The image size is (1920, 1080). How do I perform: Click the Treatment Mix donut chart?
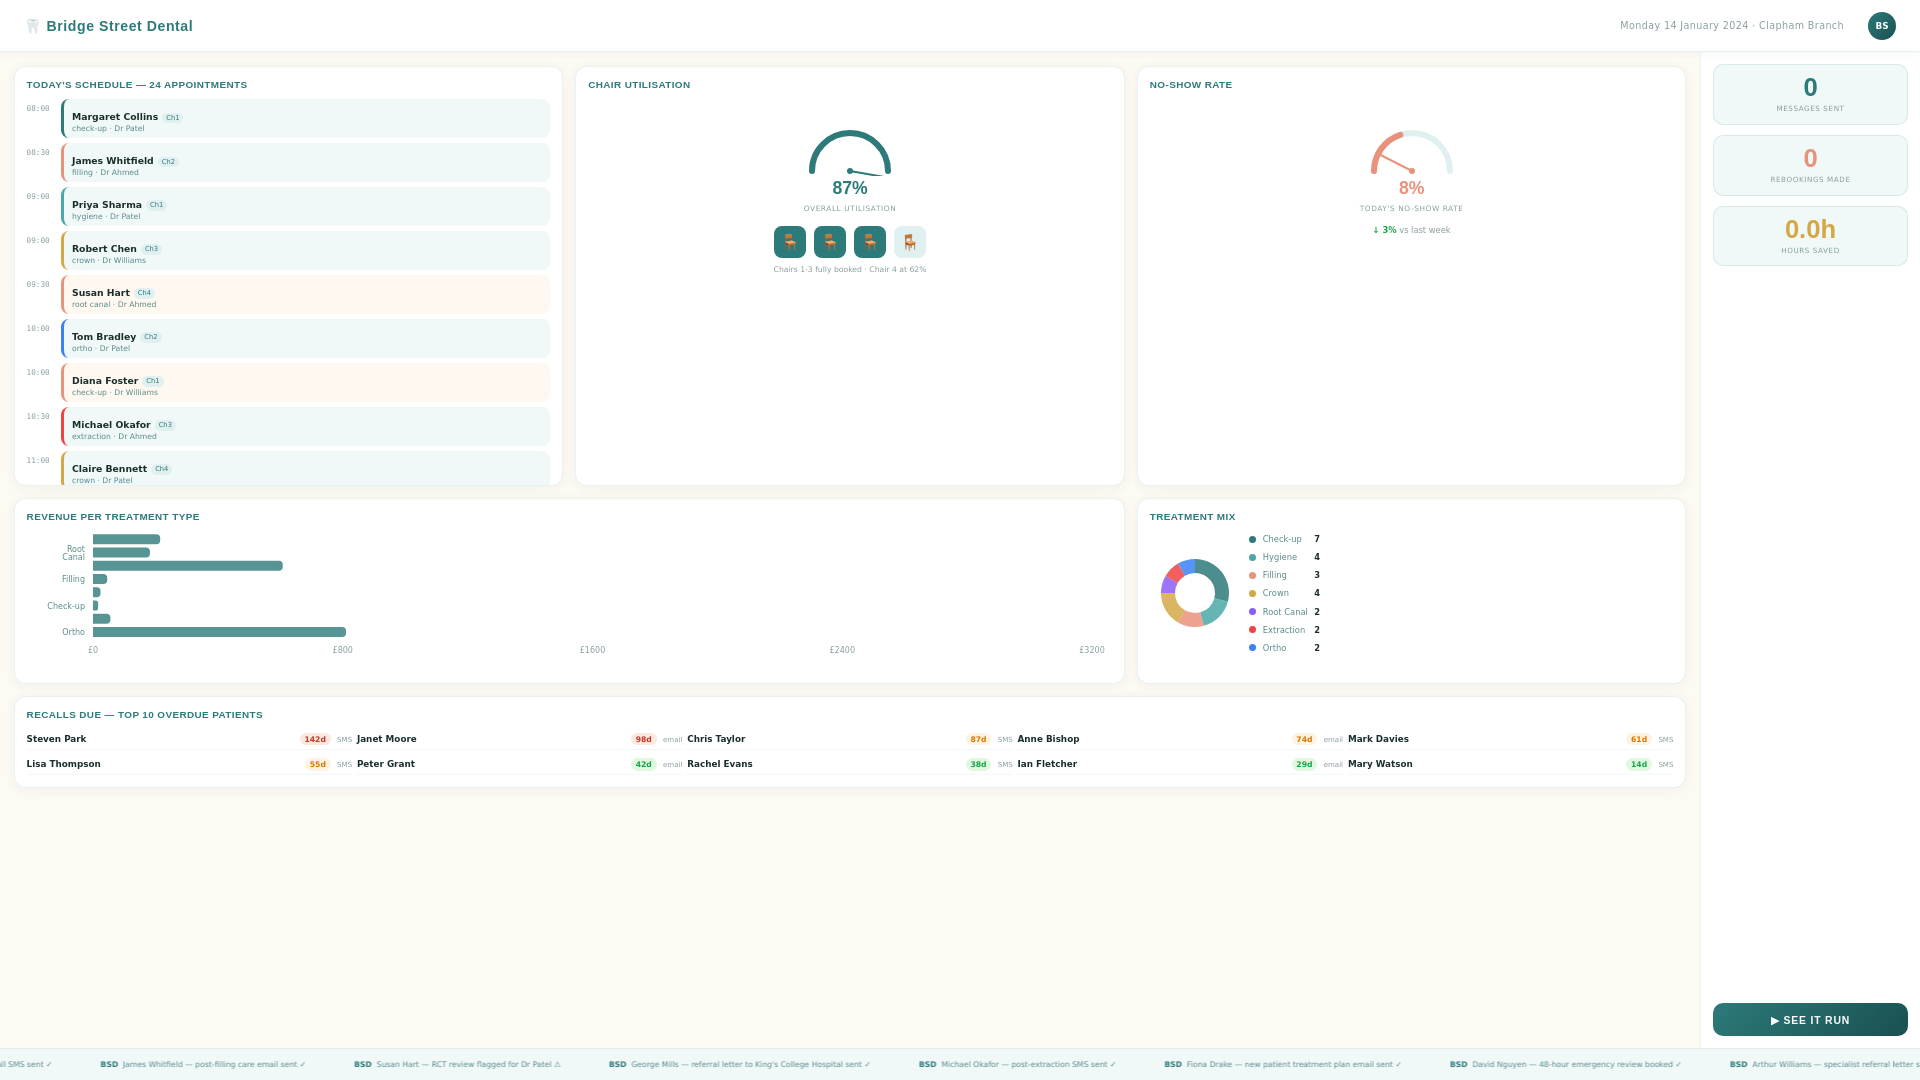(x=1195, y=593)
